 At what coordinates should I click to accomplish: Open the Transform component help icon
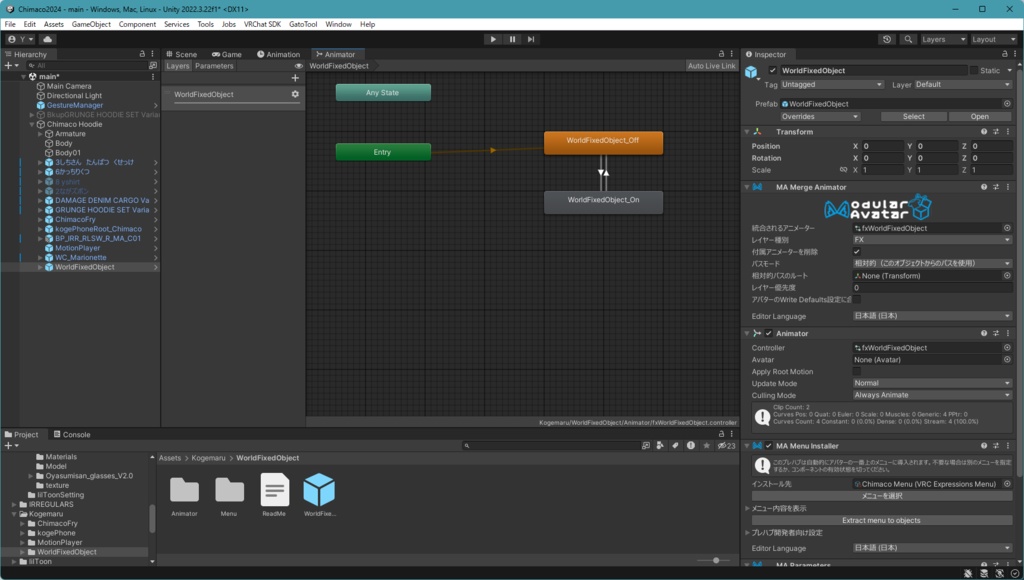pyautogui.click(x=984, y=132)
